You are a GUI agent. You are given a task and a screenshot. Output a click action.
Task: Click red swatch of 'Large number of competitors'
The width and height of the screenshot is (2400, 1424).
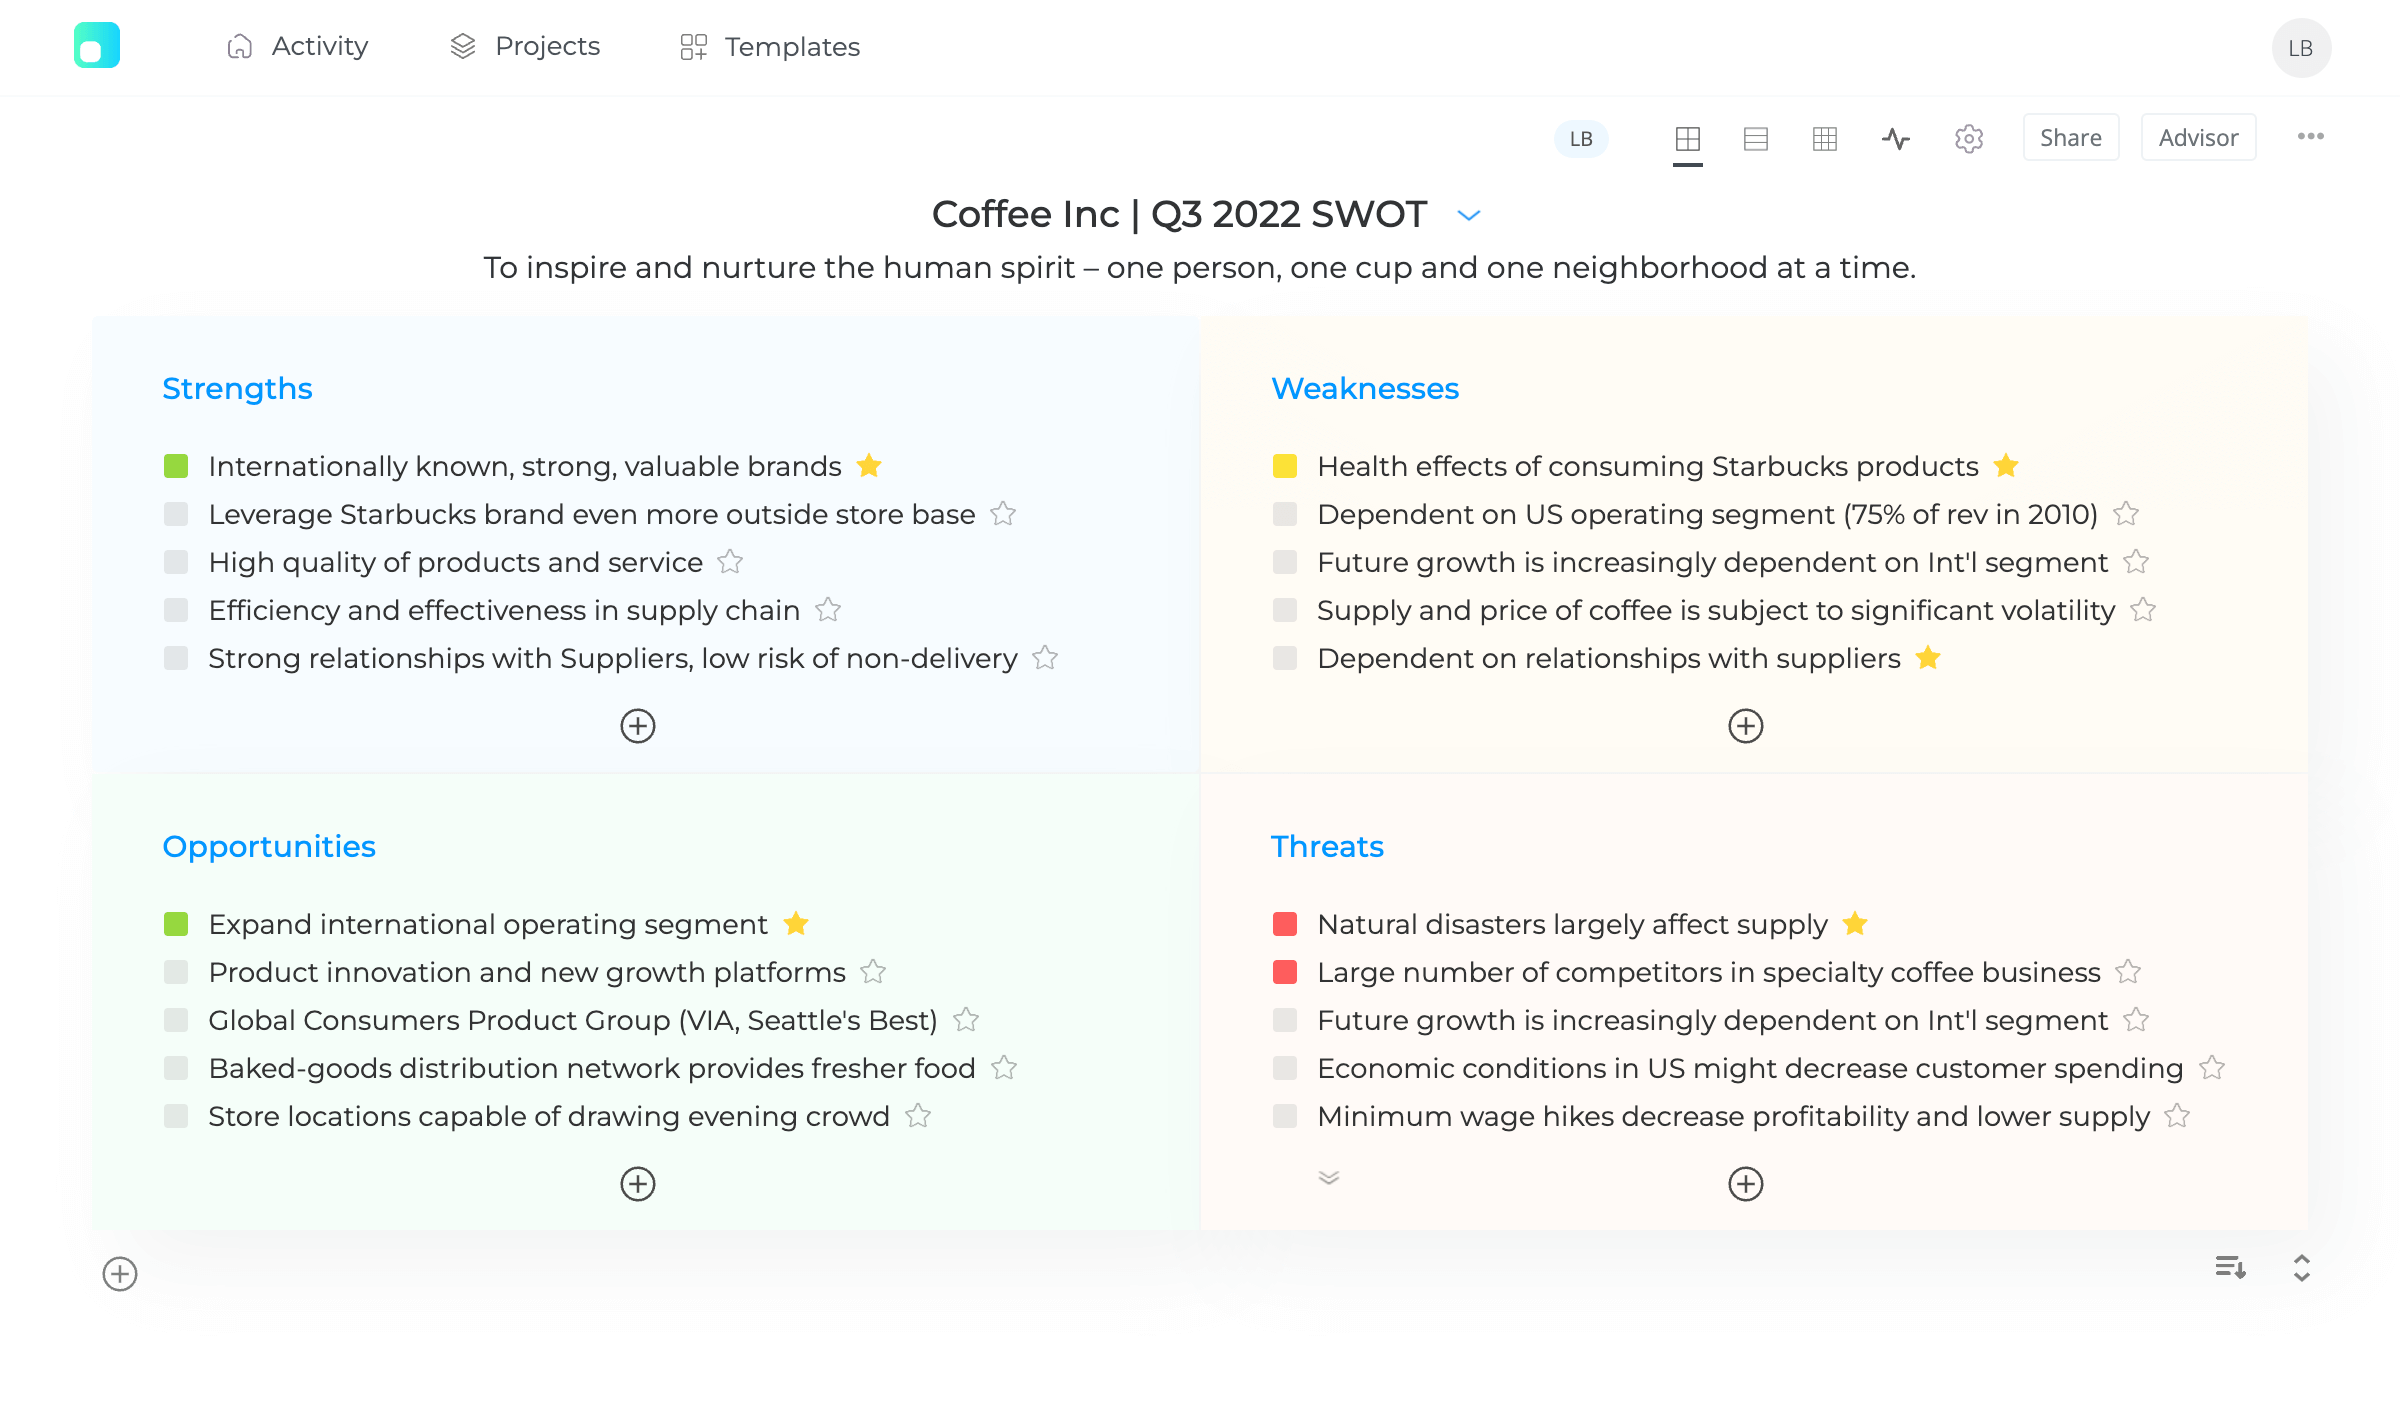pyautogui.click(x=1285, y=972)
